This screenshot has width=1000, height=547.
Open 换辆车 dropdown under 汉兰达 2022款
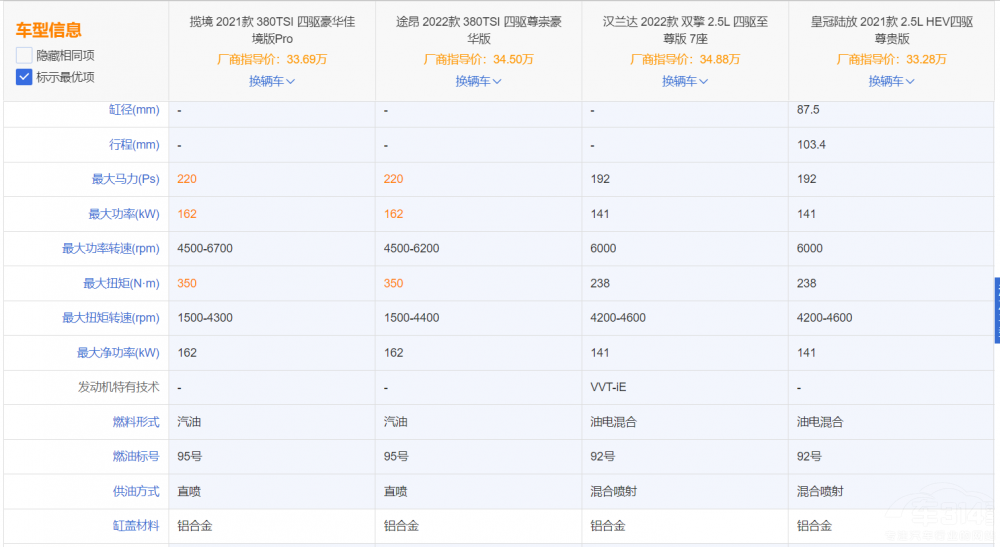(684, 81)
